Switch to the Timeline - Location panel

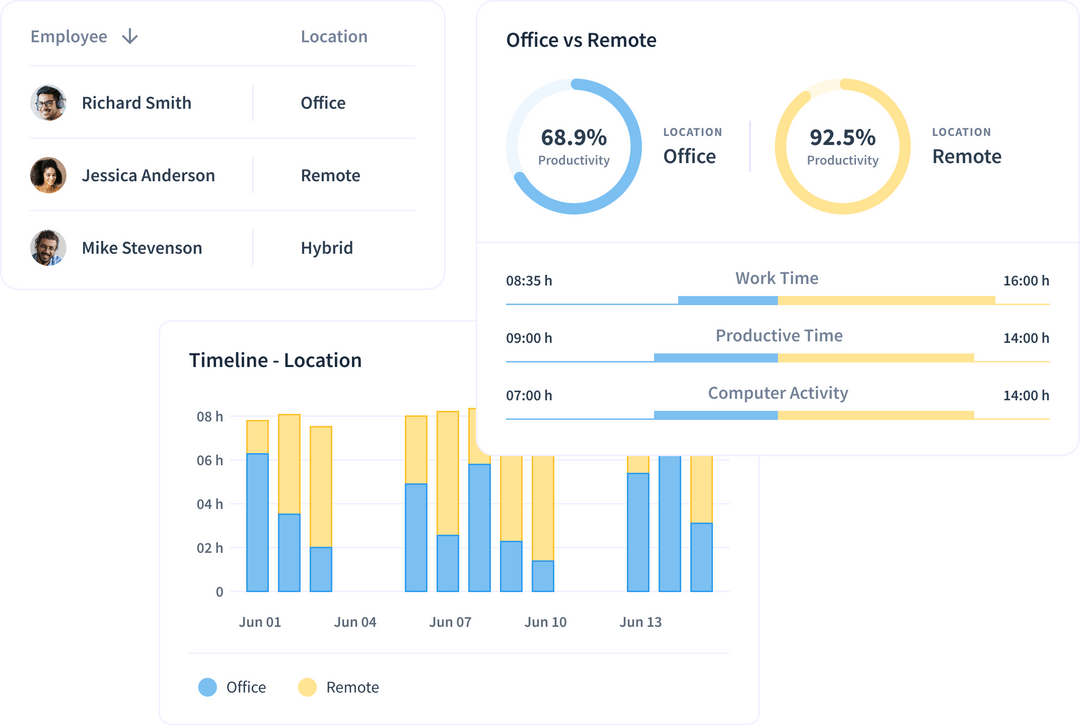pos(276,360)
